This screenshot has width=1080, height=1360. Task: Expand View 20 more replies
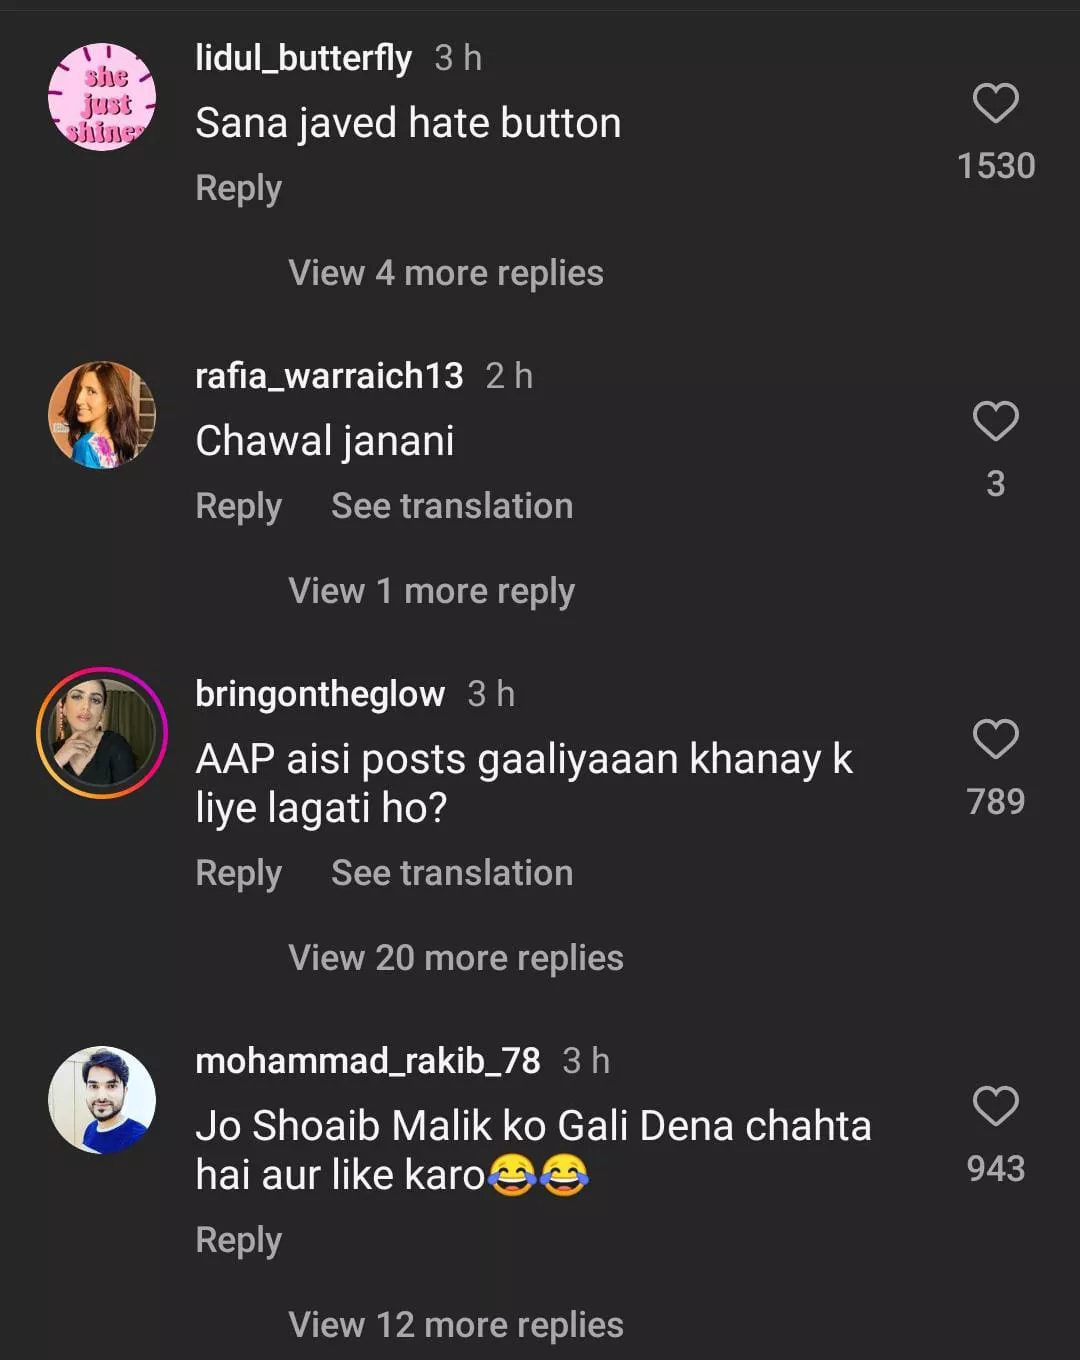(455, 958)
